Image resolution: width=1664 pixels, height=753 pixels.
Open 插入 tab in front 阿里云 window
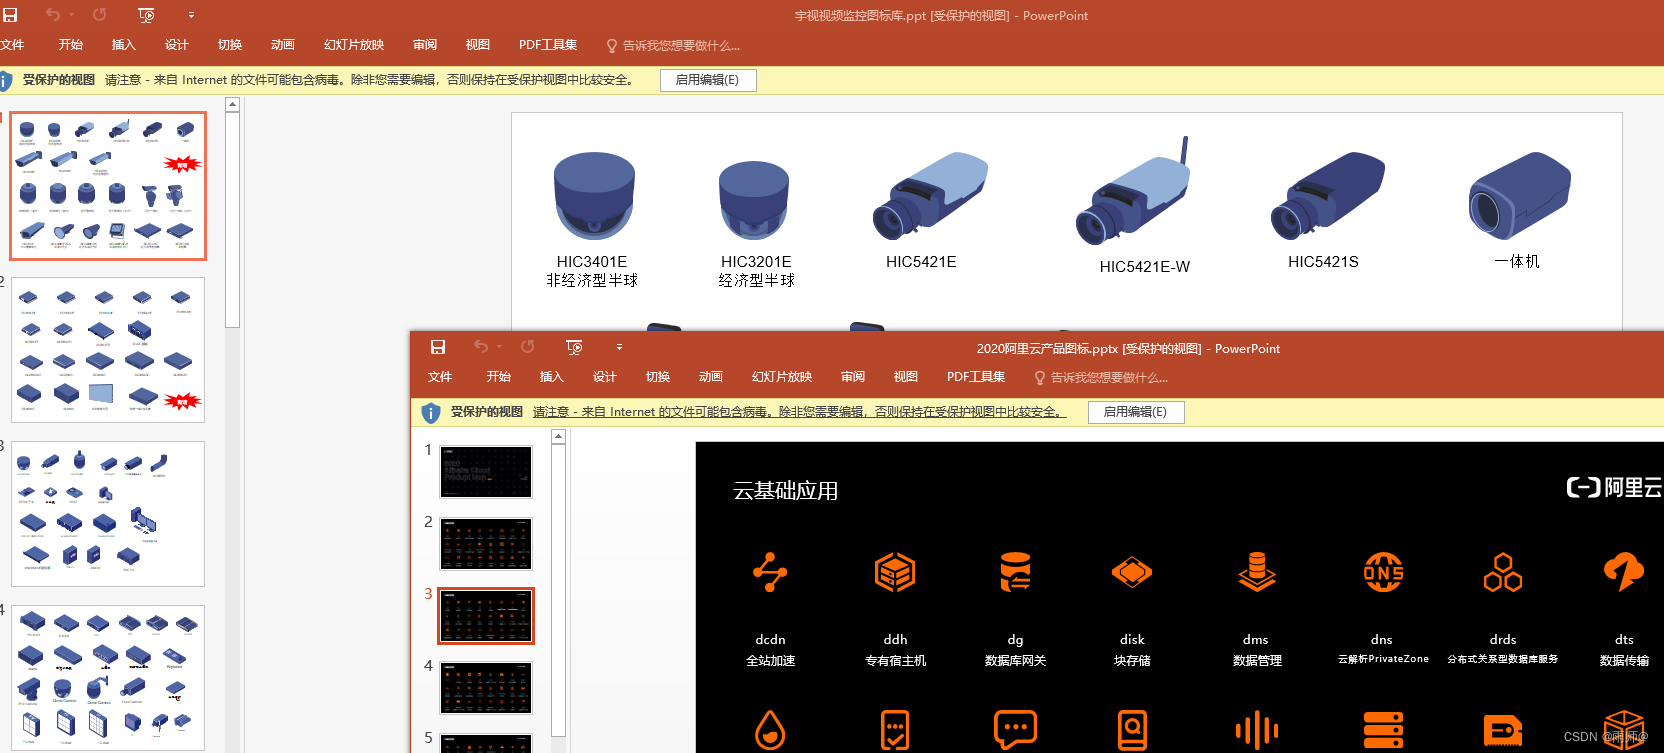click(552, 377)
